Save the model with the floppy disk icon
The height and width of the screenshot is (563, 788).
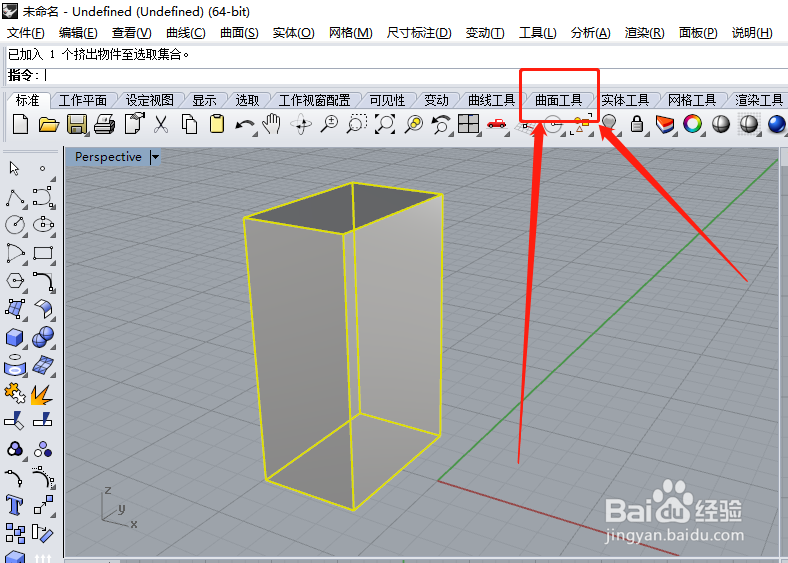pos(77,124)
